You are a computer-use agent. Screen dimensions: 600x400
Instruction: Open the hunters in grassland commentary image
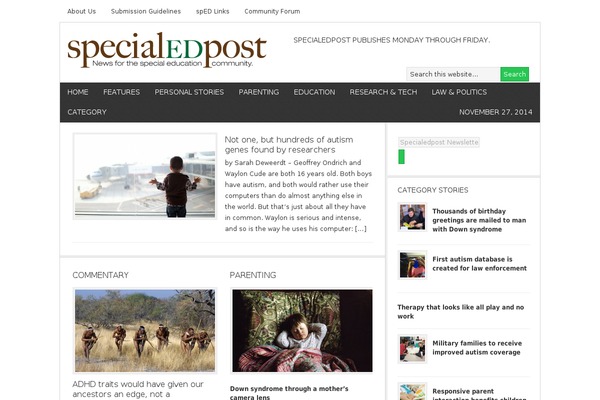145,331
